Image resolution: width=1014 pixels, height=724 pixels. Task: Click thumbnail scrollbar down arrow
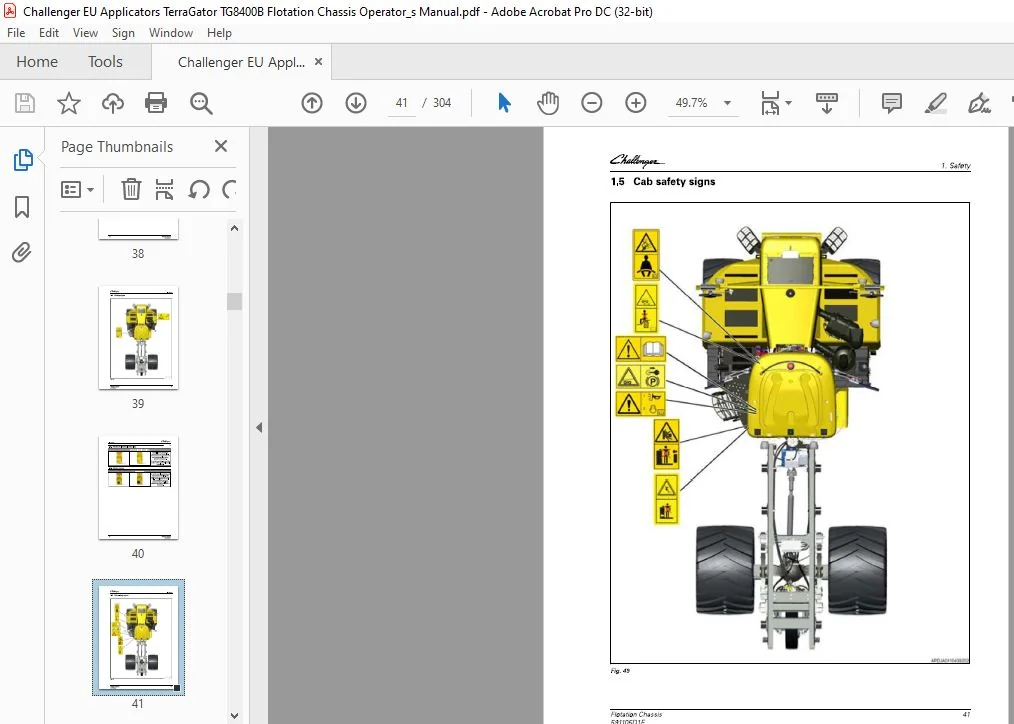click(x=234, y=716)
